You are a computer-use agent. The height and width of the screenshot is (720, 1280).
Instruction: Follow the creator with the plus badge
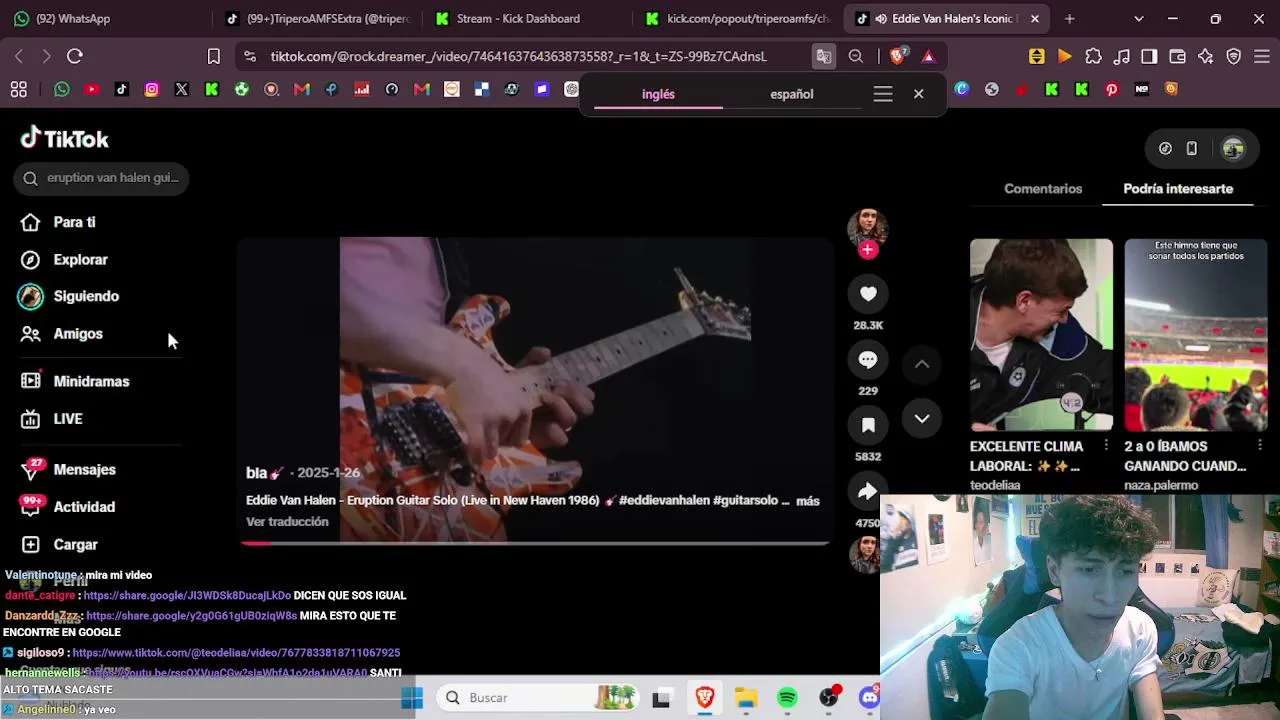[868, 249]
